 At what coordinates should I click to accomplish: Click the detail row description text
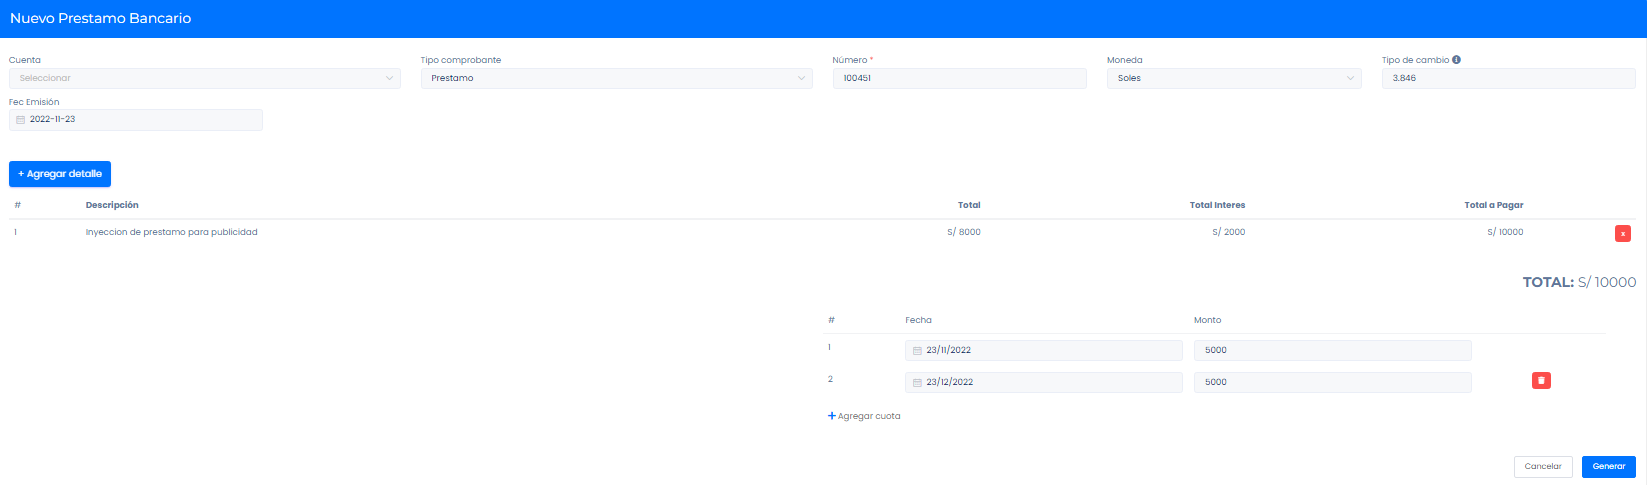pyautogui.click(x=172, y=232)
